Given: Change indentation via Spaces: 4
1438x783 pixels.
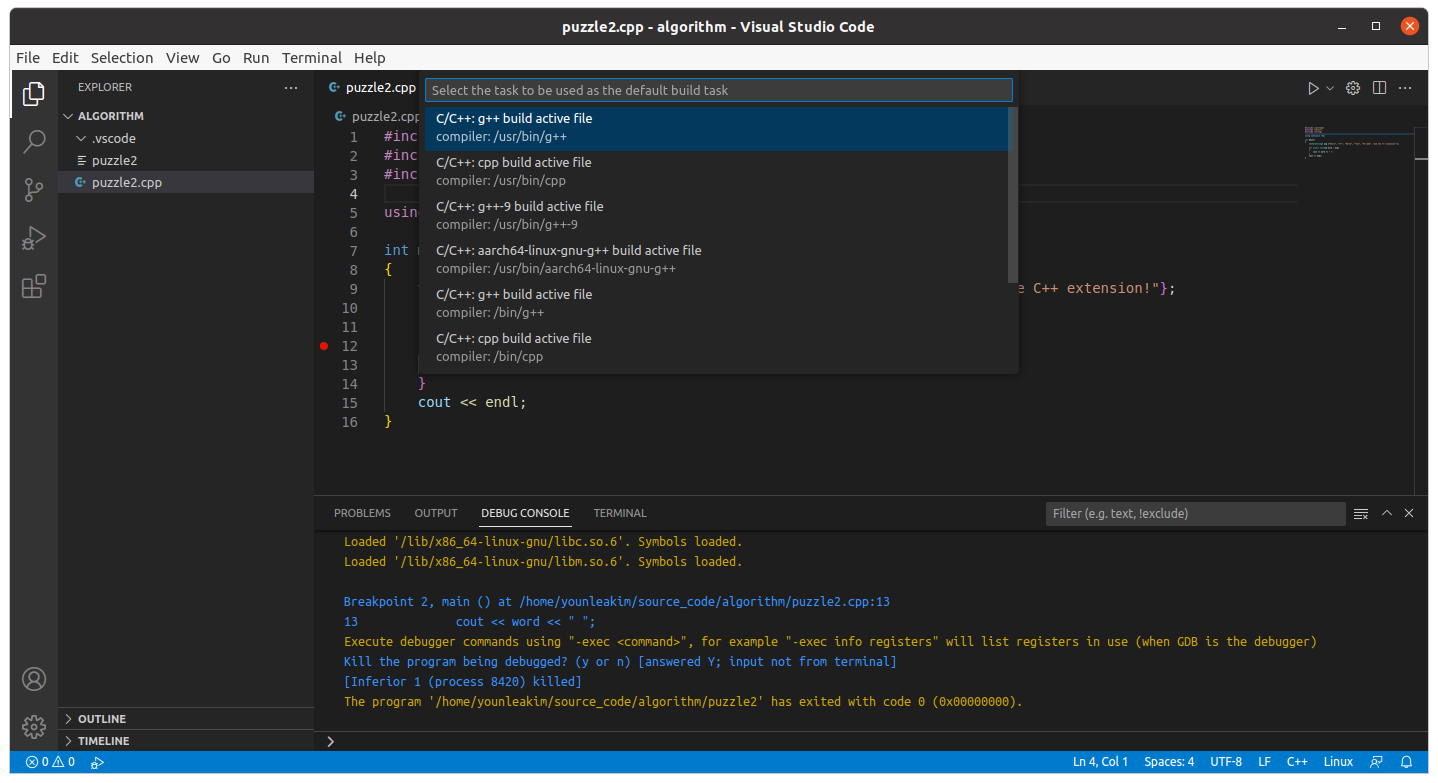Looking at the screenshot, I should pyautogui.click(x=1169, y=762).
